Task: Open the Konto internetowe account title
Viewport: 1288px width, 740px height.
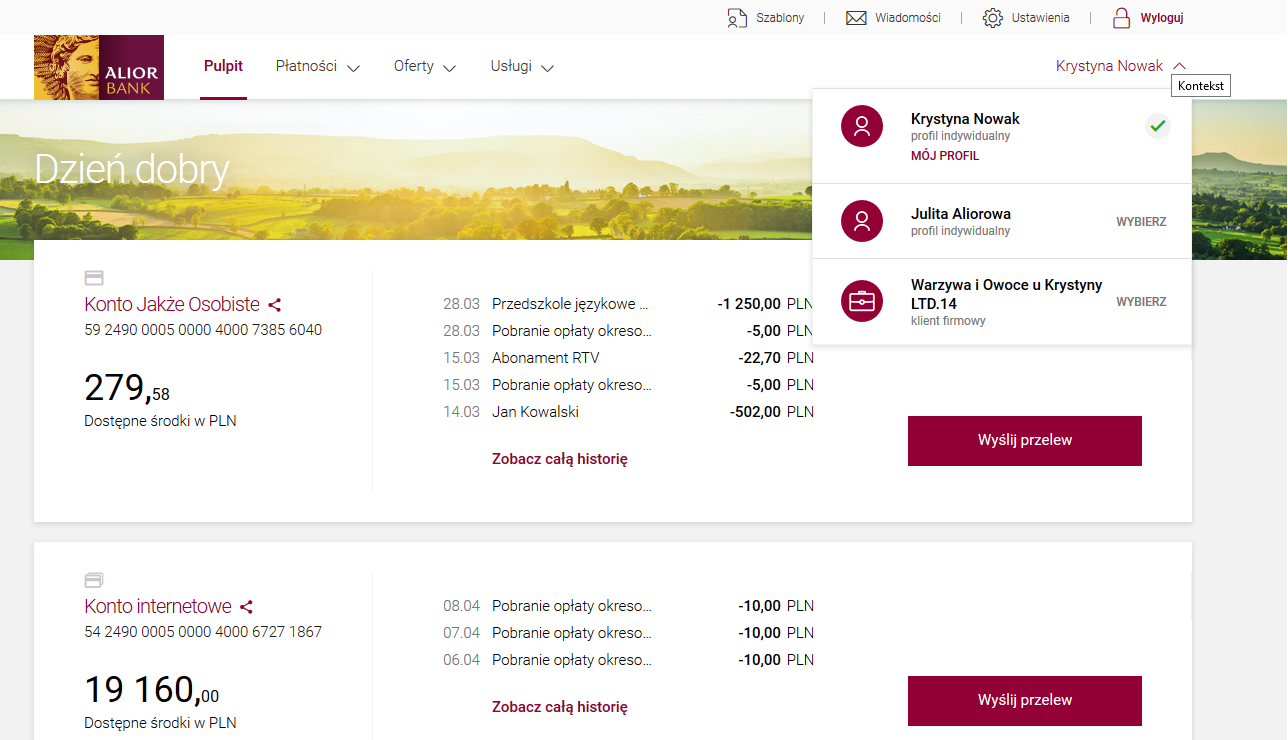Action: (158, 607)
